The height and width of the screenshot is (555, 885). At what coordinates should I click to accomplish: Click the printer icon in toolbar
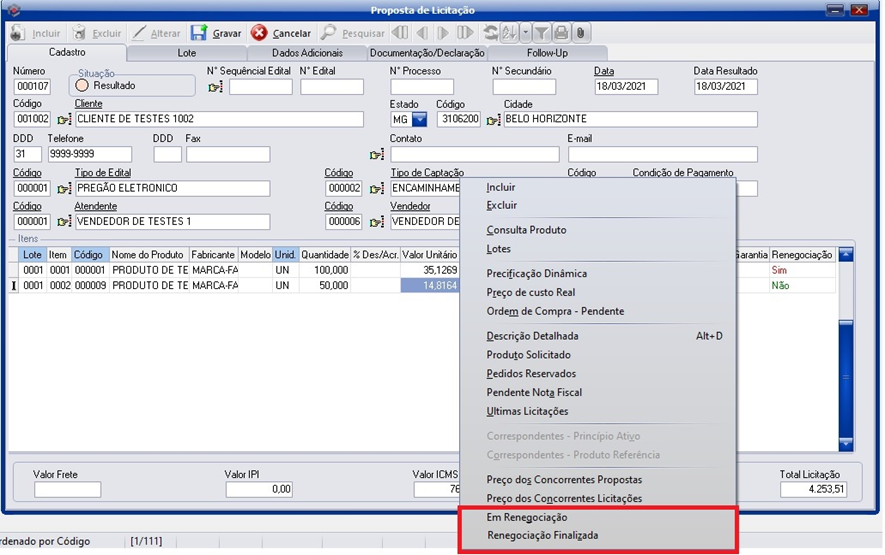coord(561,33)
